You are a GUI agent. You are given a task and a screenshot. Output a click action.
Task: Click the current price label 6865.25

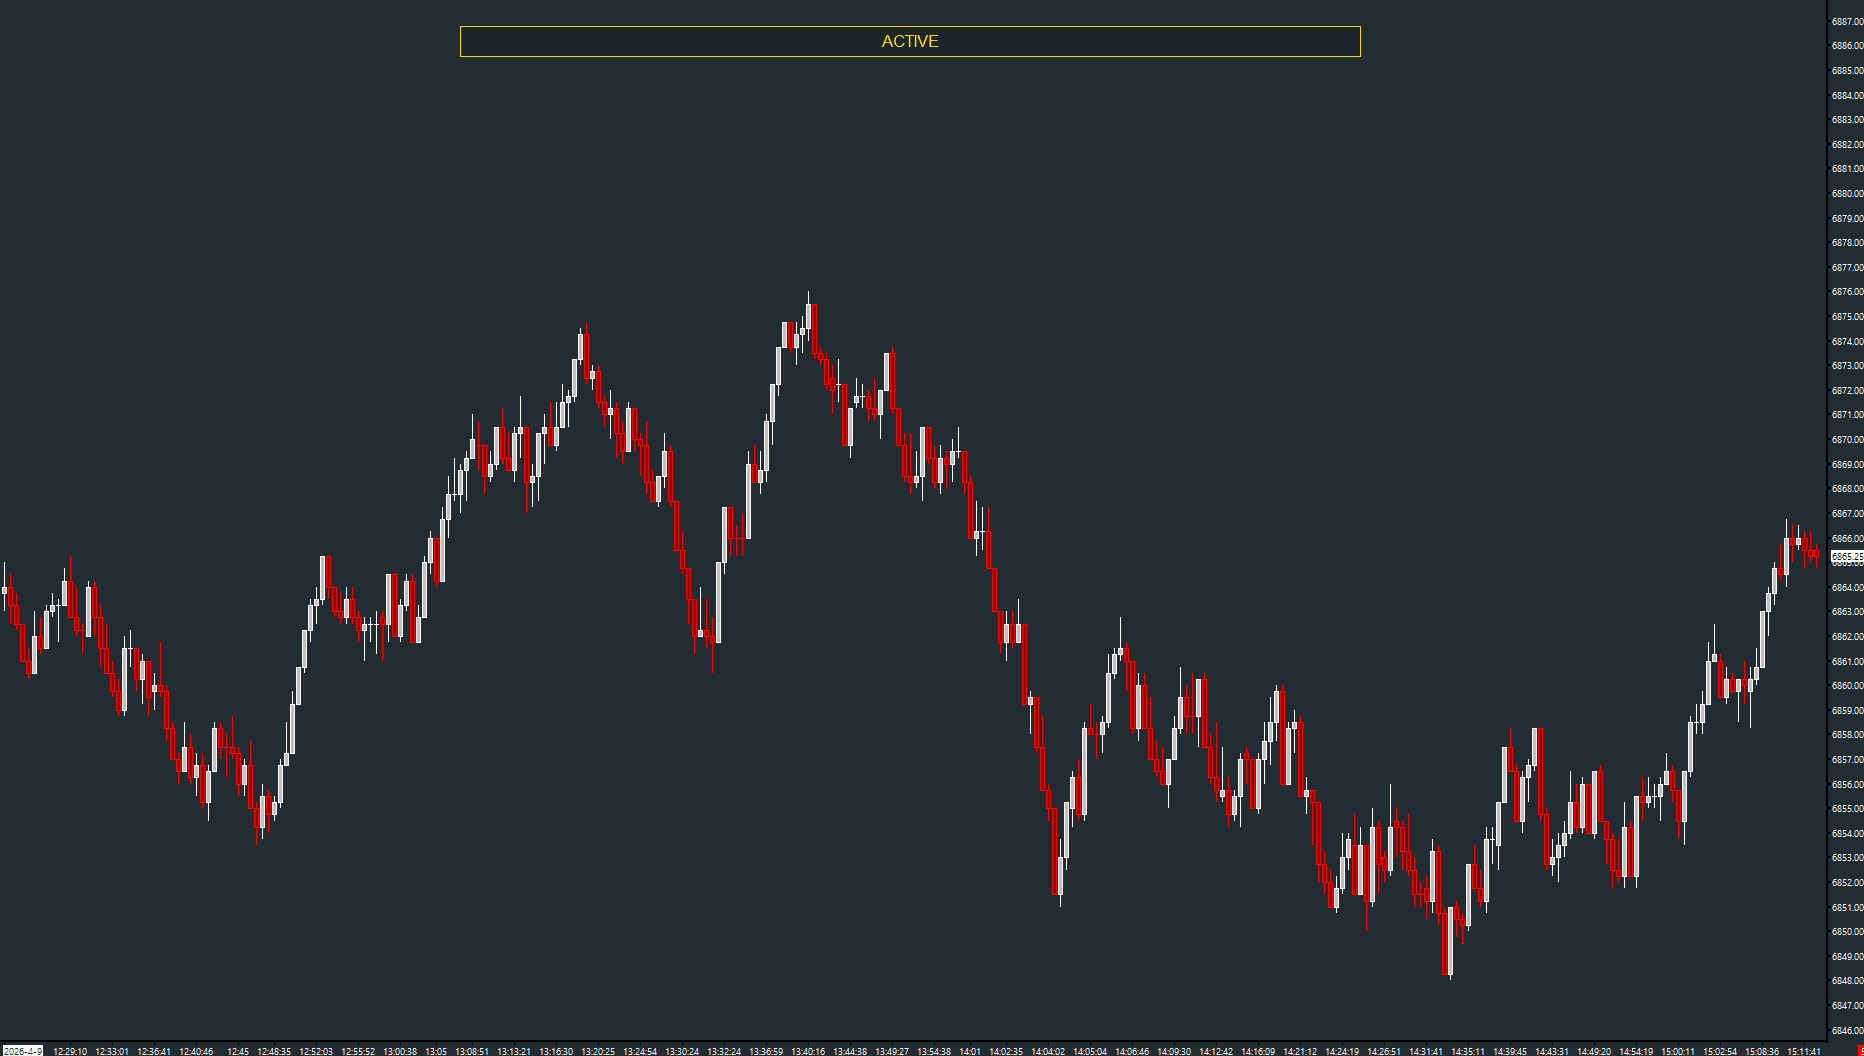[x=1847, y=556]
